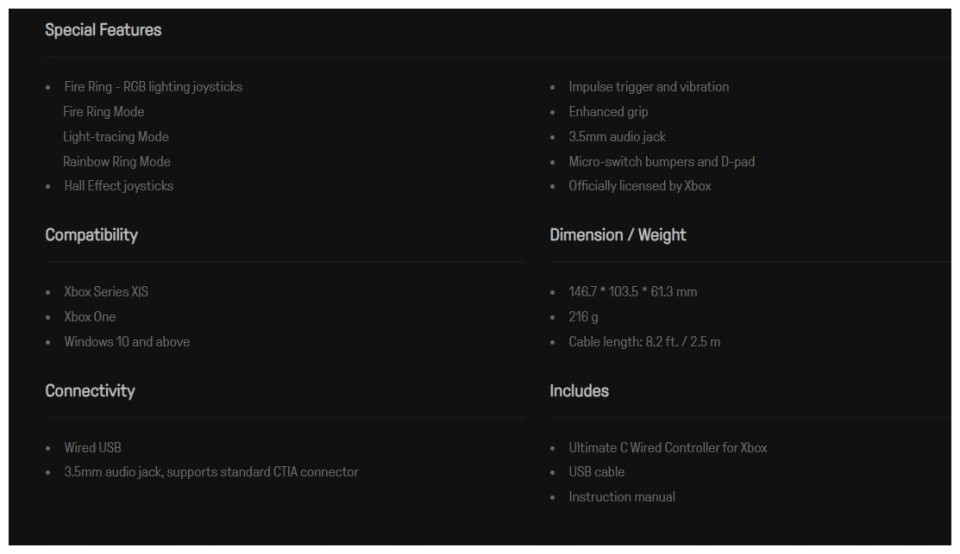Click the Connectivity section heading
The image size is (960, 554).
[x=90, y=391]
